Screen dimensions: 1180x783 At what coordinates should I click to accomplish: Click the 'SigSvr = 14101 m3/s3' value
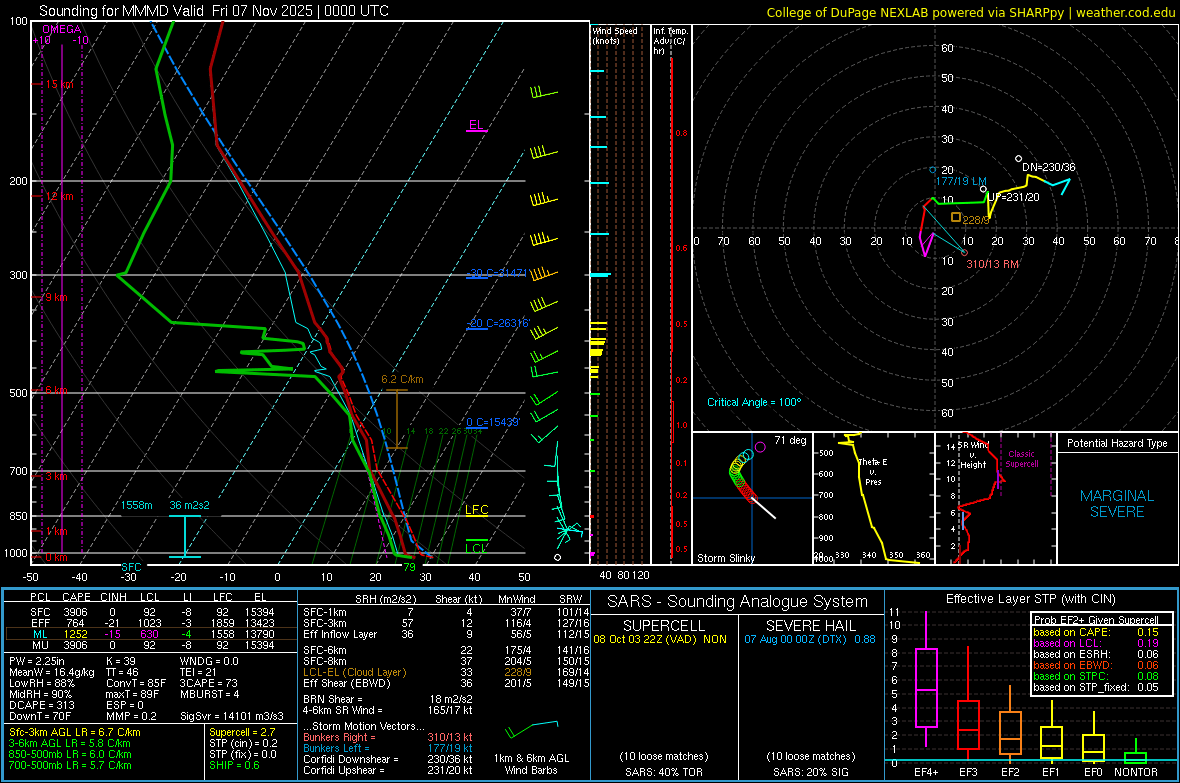[232, 716]
